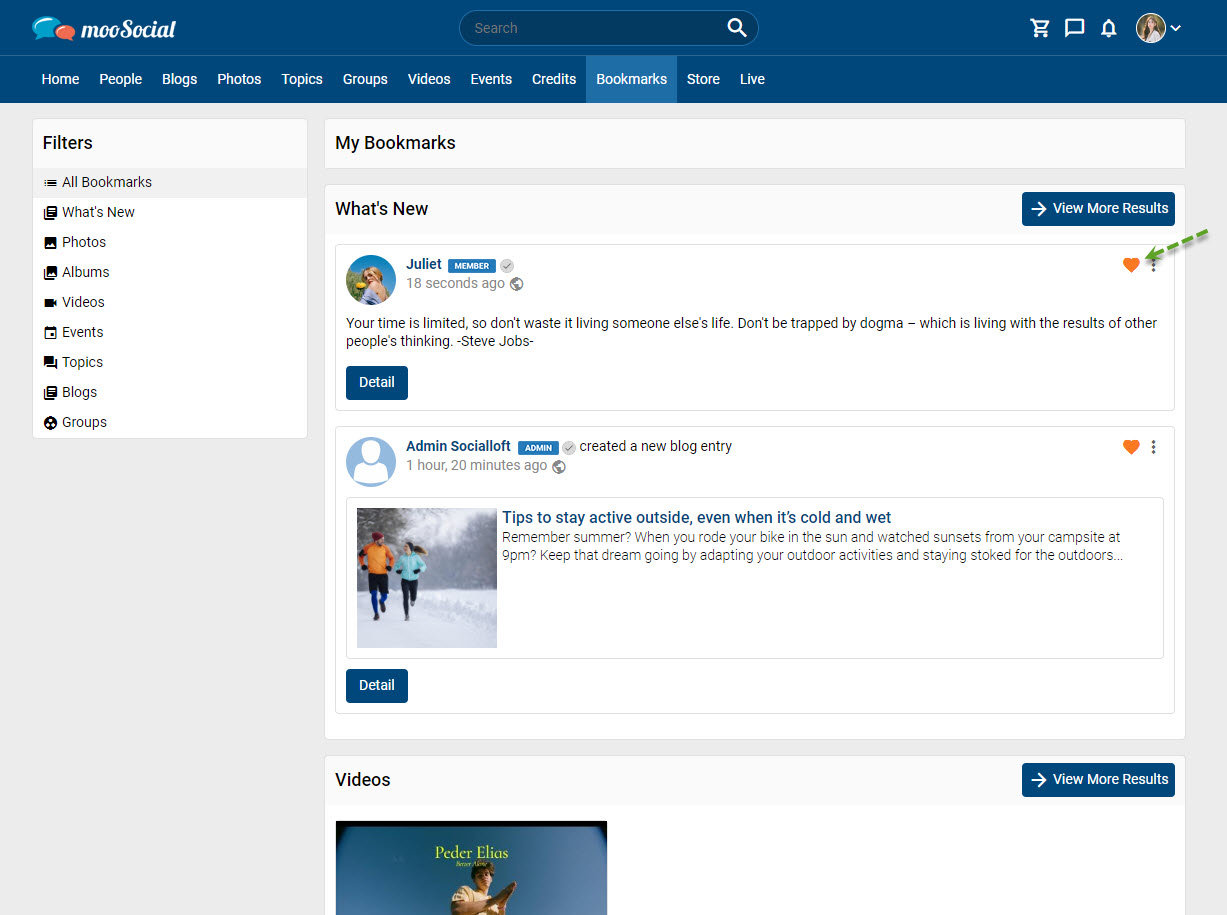The image size is (1227, 915).
Task: Filter bookmarks by Photos label
Action: (84, 242)
